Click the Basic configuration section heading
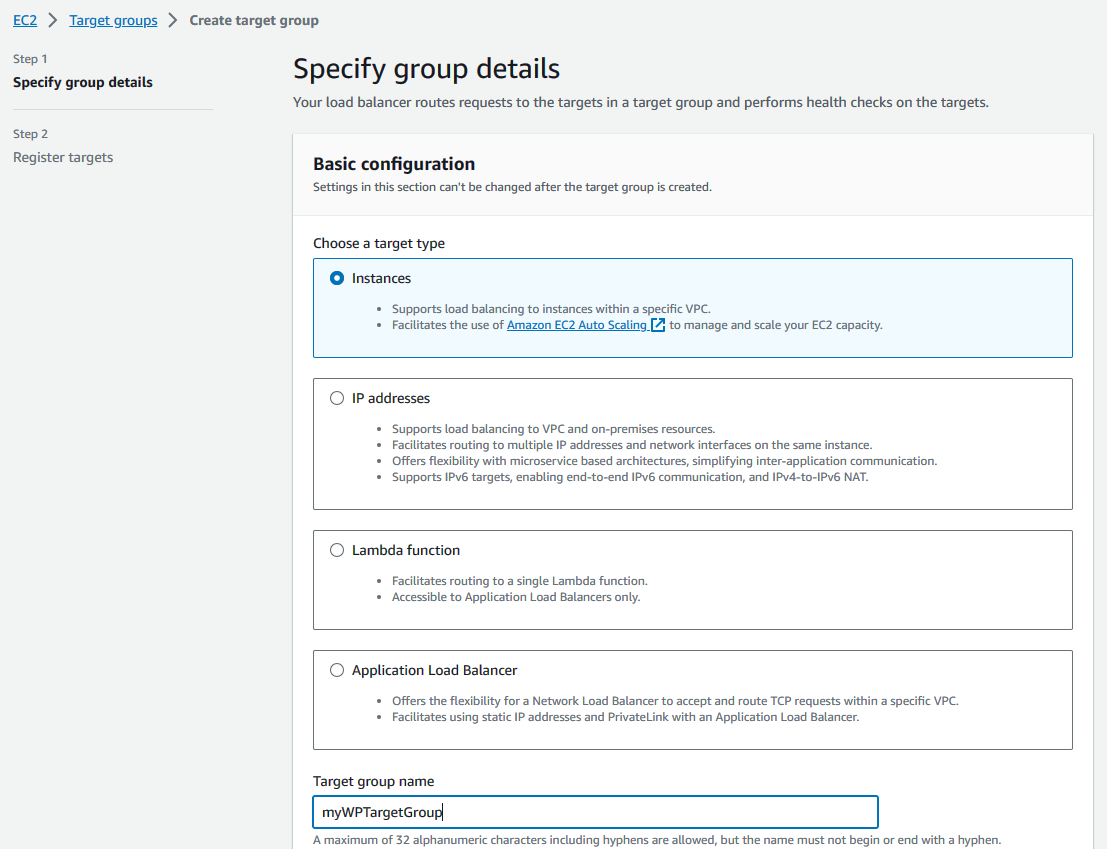 (394, 164)
